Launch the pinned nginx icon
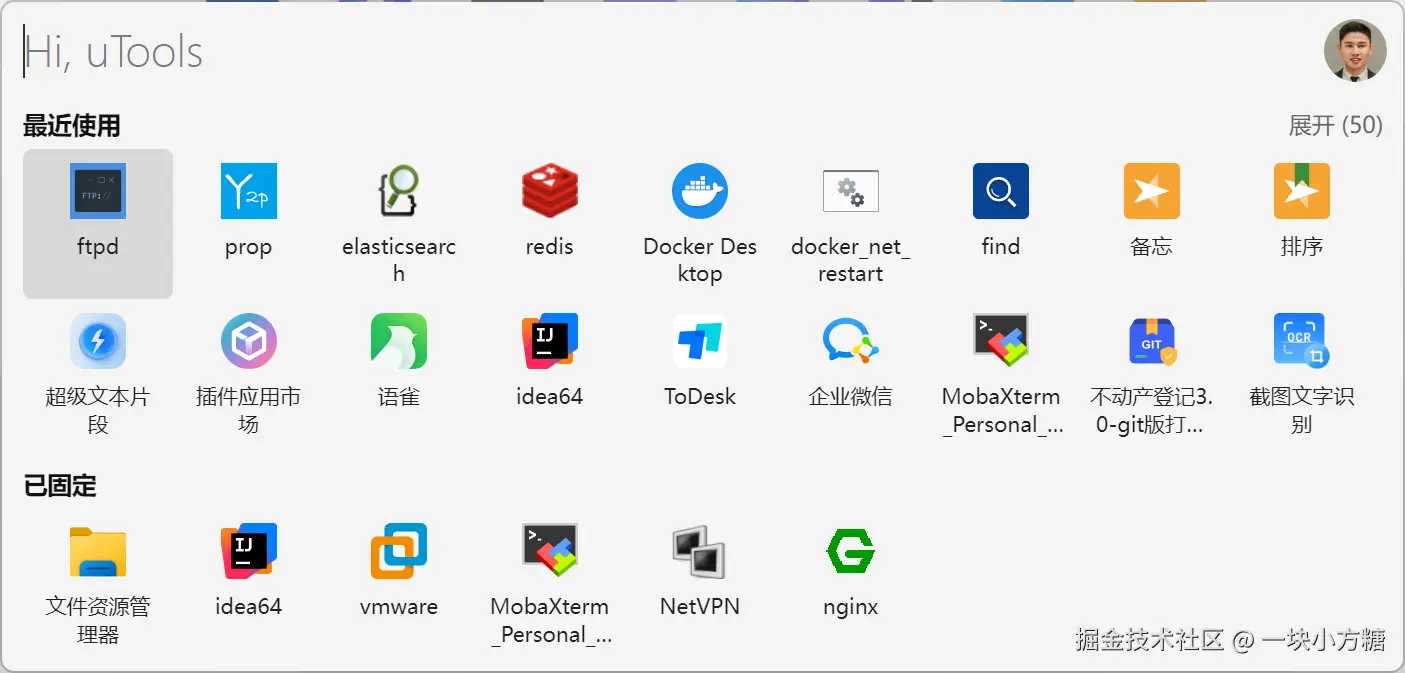Screen dimensions: 1405x673 [x=850, y=551]
